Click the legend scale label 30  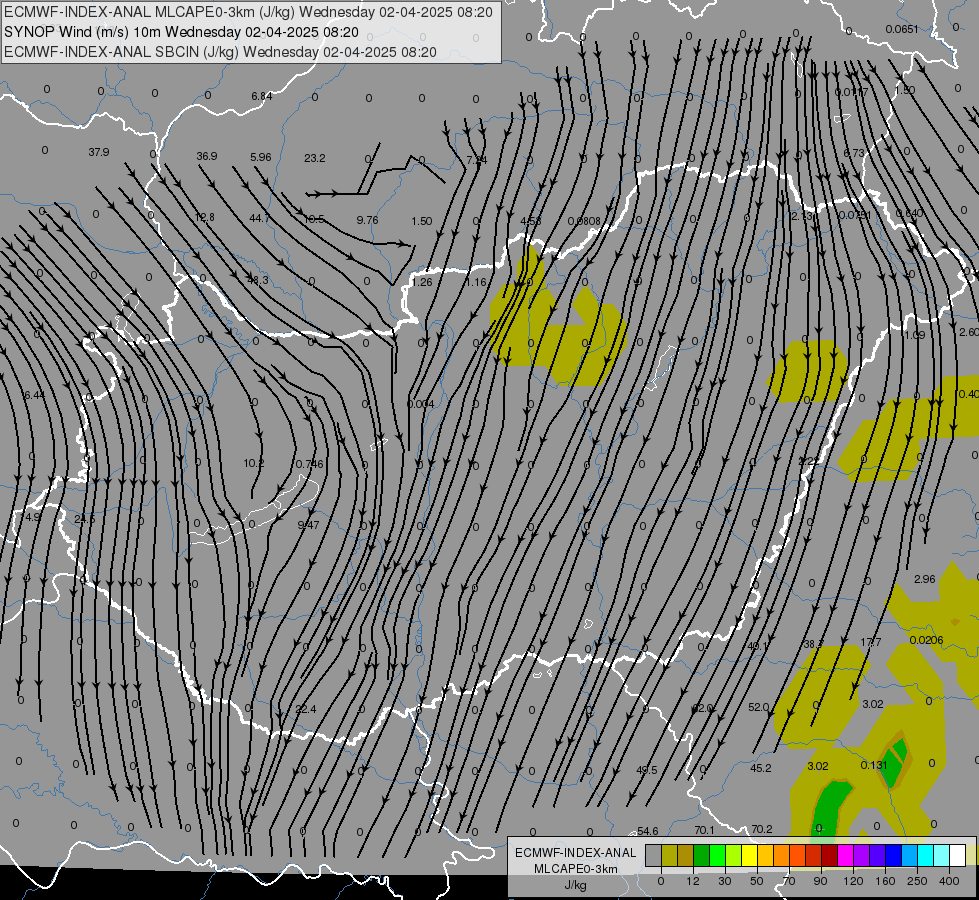[x=725, y=881]
